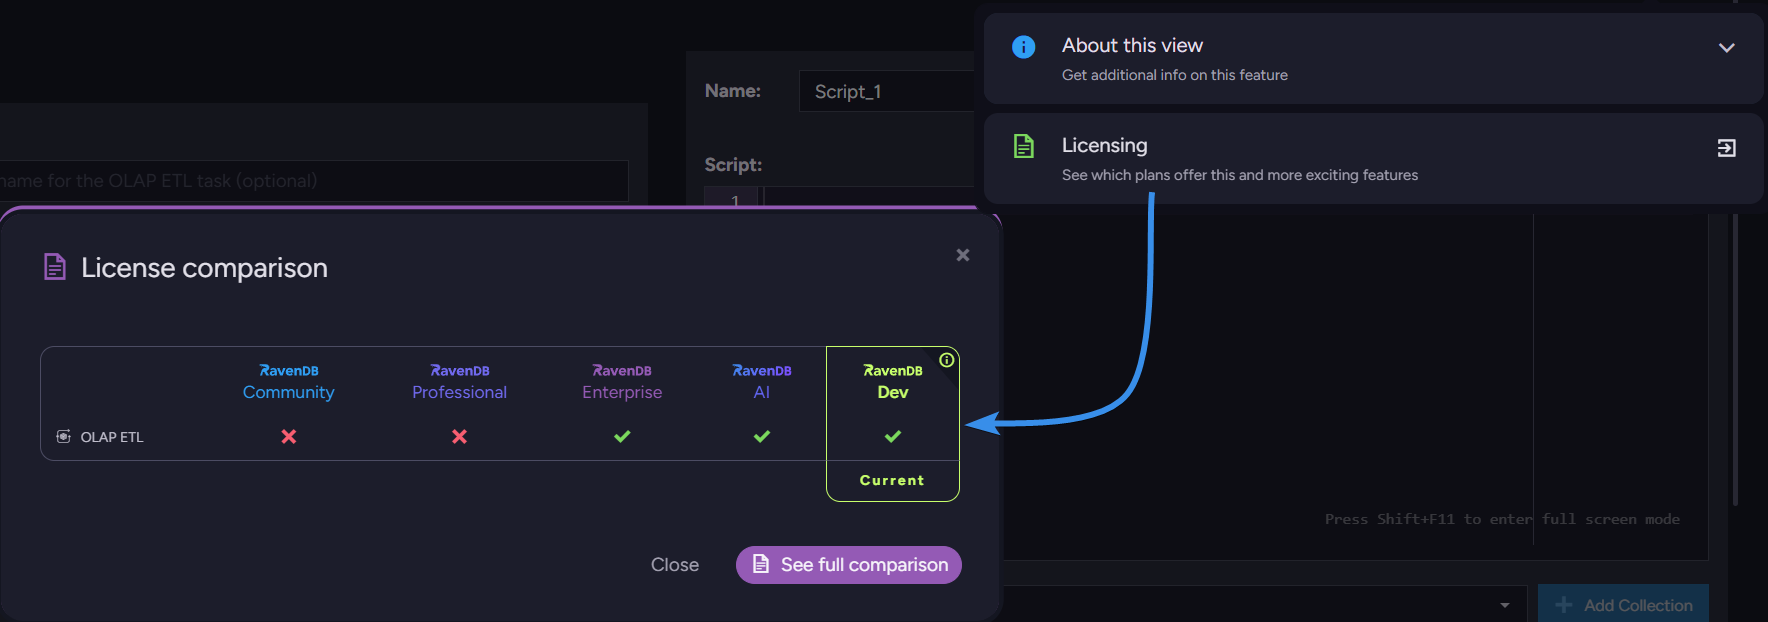Click the 'See which plans offer this' description
1768x622 pixels.
(1240, 175)
